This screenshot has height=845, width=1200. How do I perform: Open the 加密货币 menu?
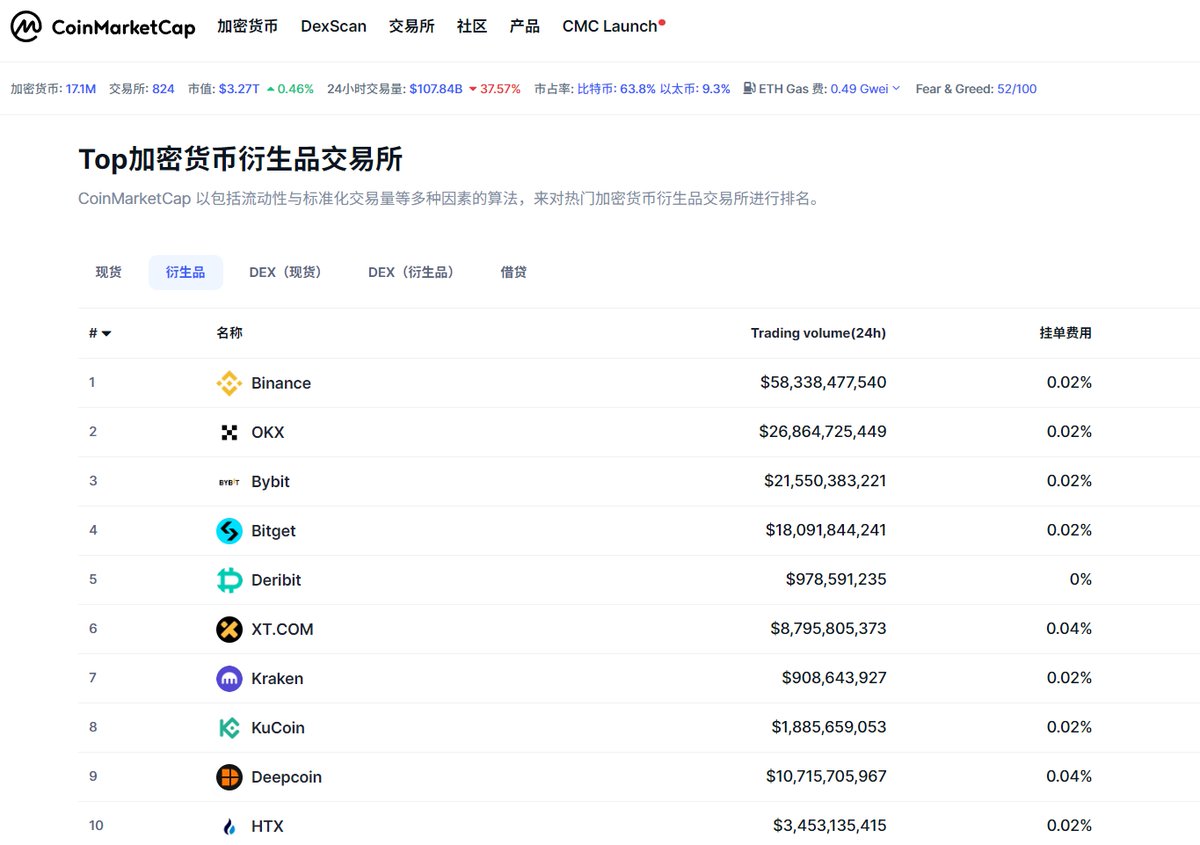coord(247,27)
